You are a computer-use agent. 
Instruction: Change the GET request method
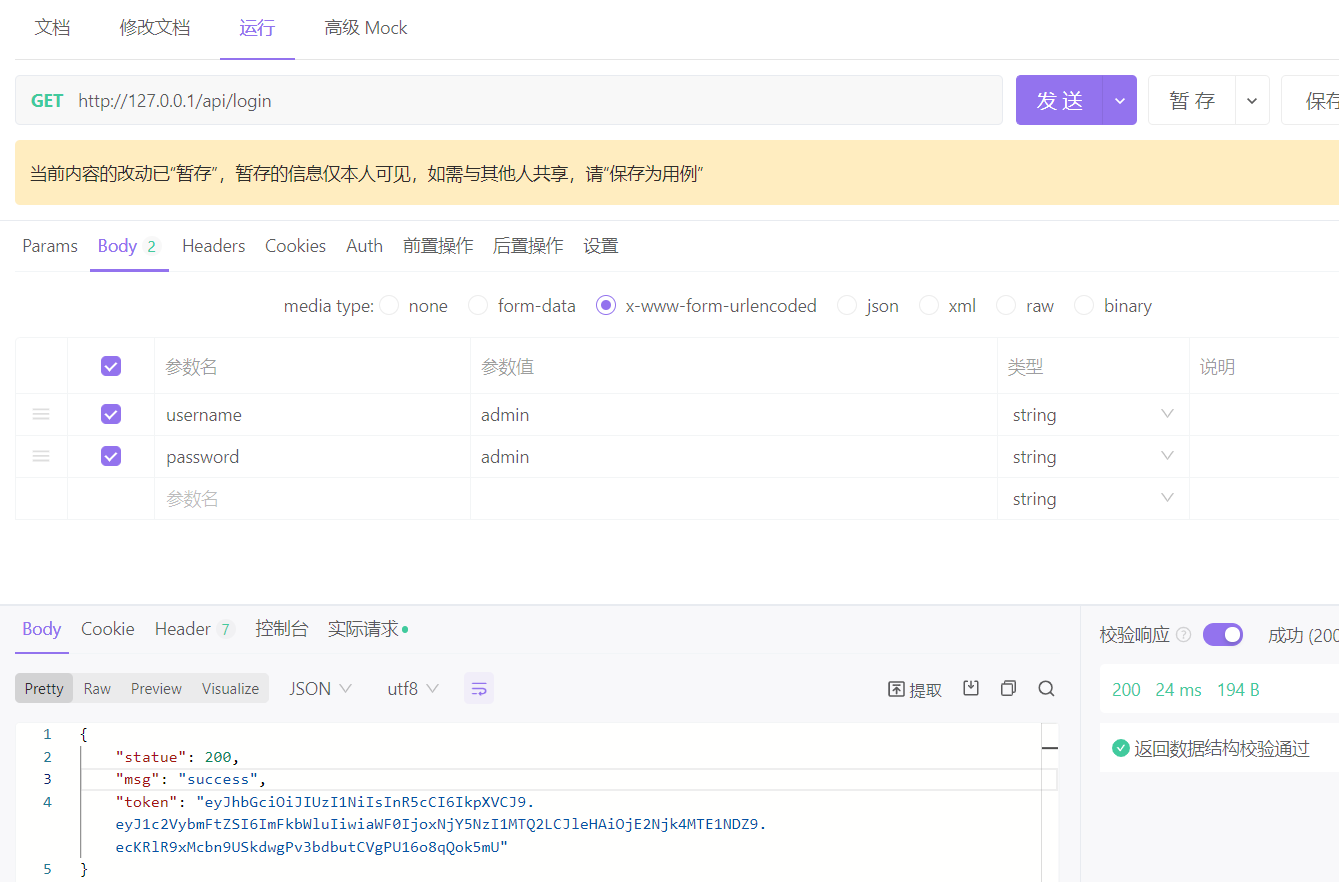(x=47, y=100)
